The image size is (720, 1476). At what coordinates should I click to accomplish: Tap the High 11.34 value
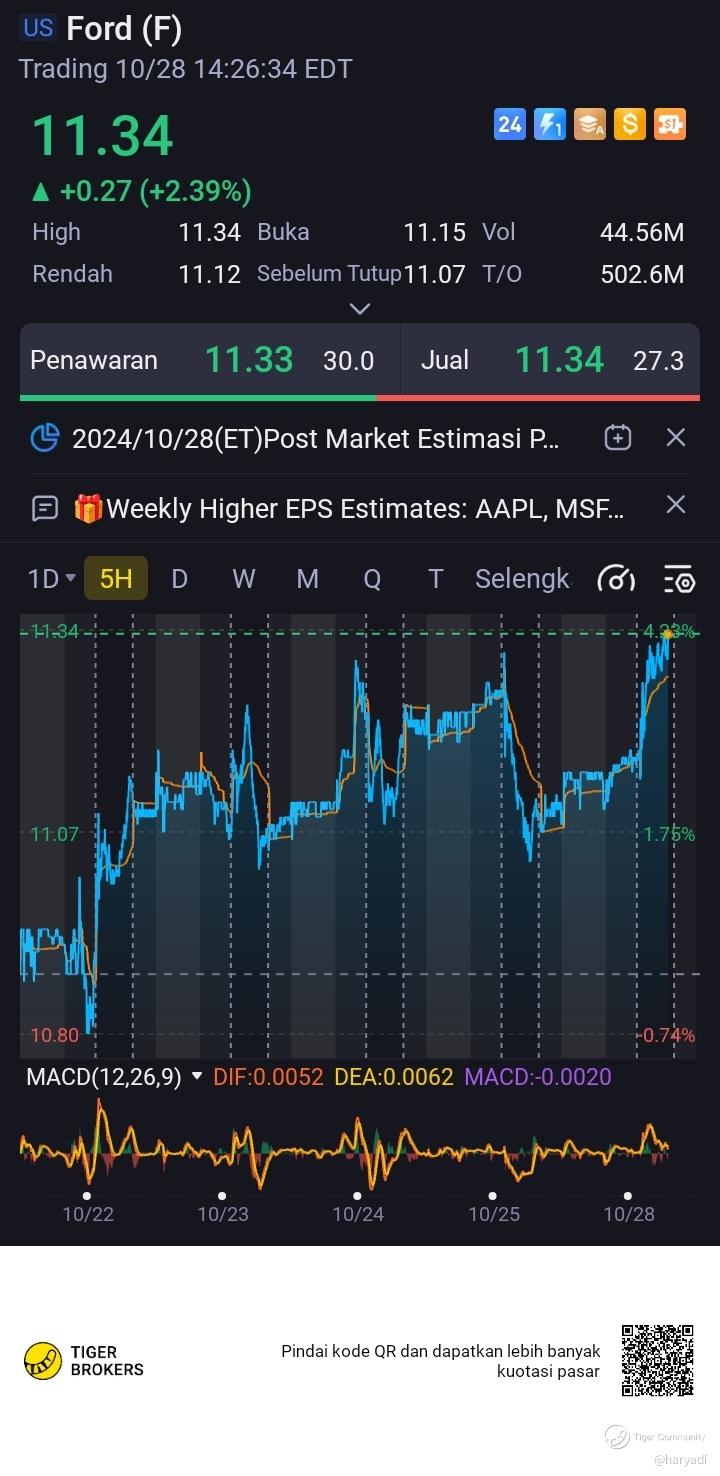pyautogui.click(x=209, y=233)
